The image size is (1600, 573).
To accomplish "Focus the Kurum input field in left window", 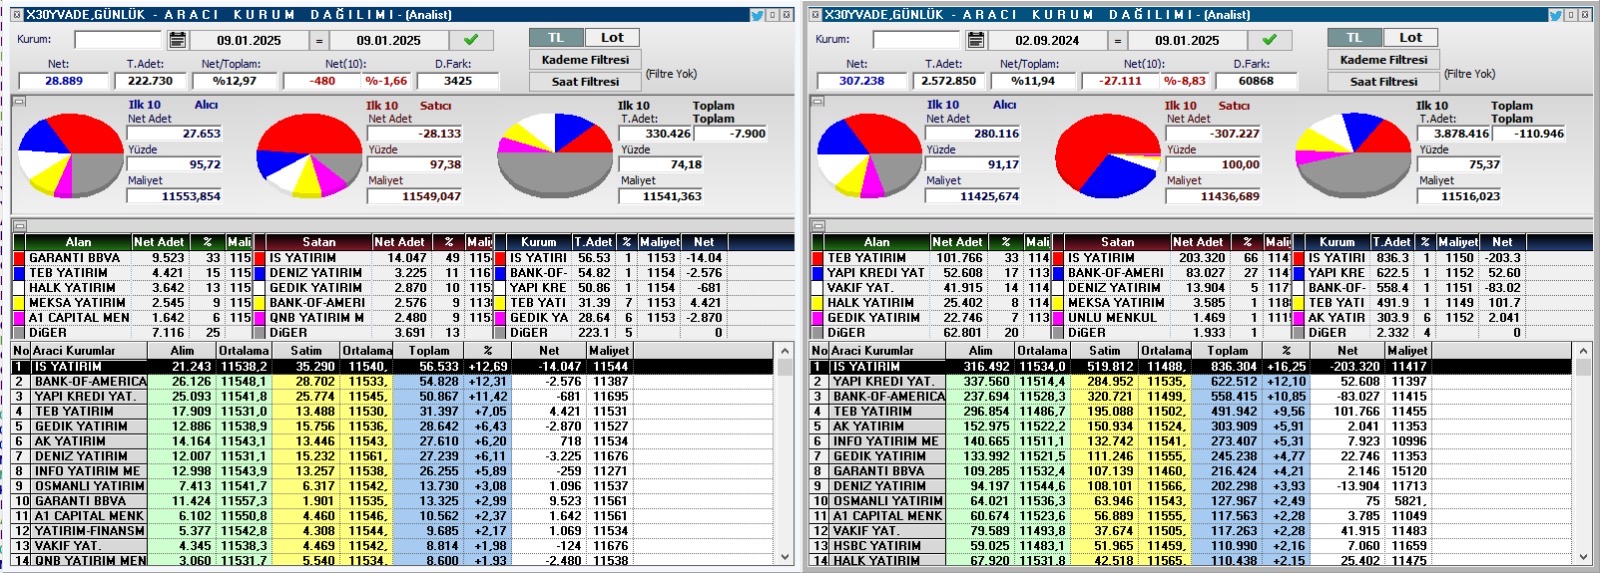I will (117, 40).
